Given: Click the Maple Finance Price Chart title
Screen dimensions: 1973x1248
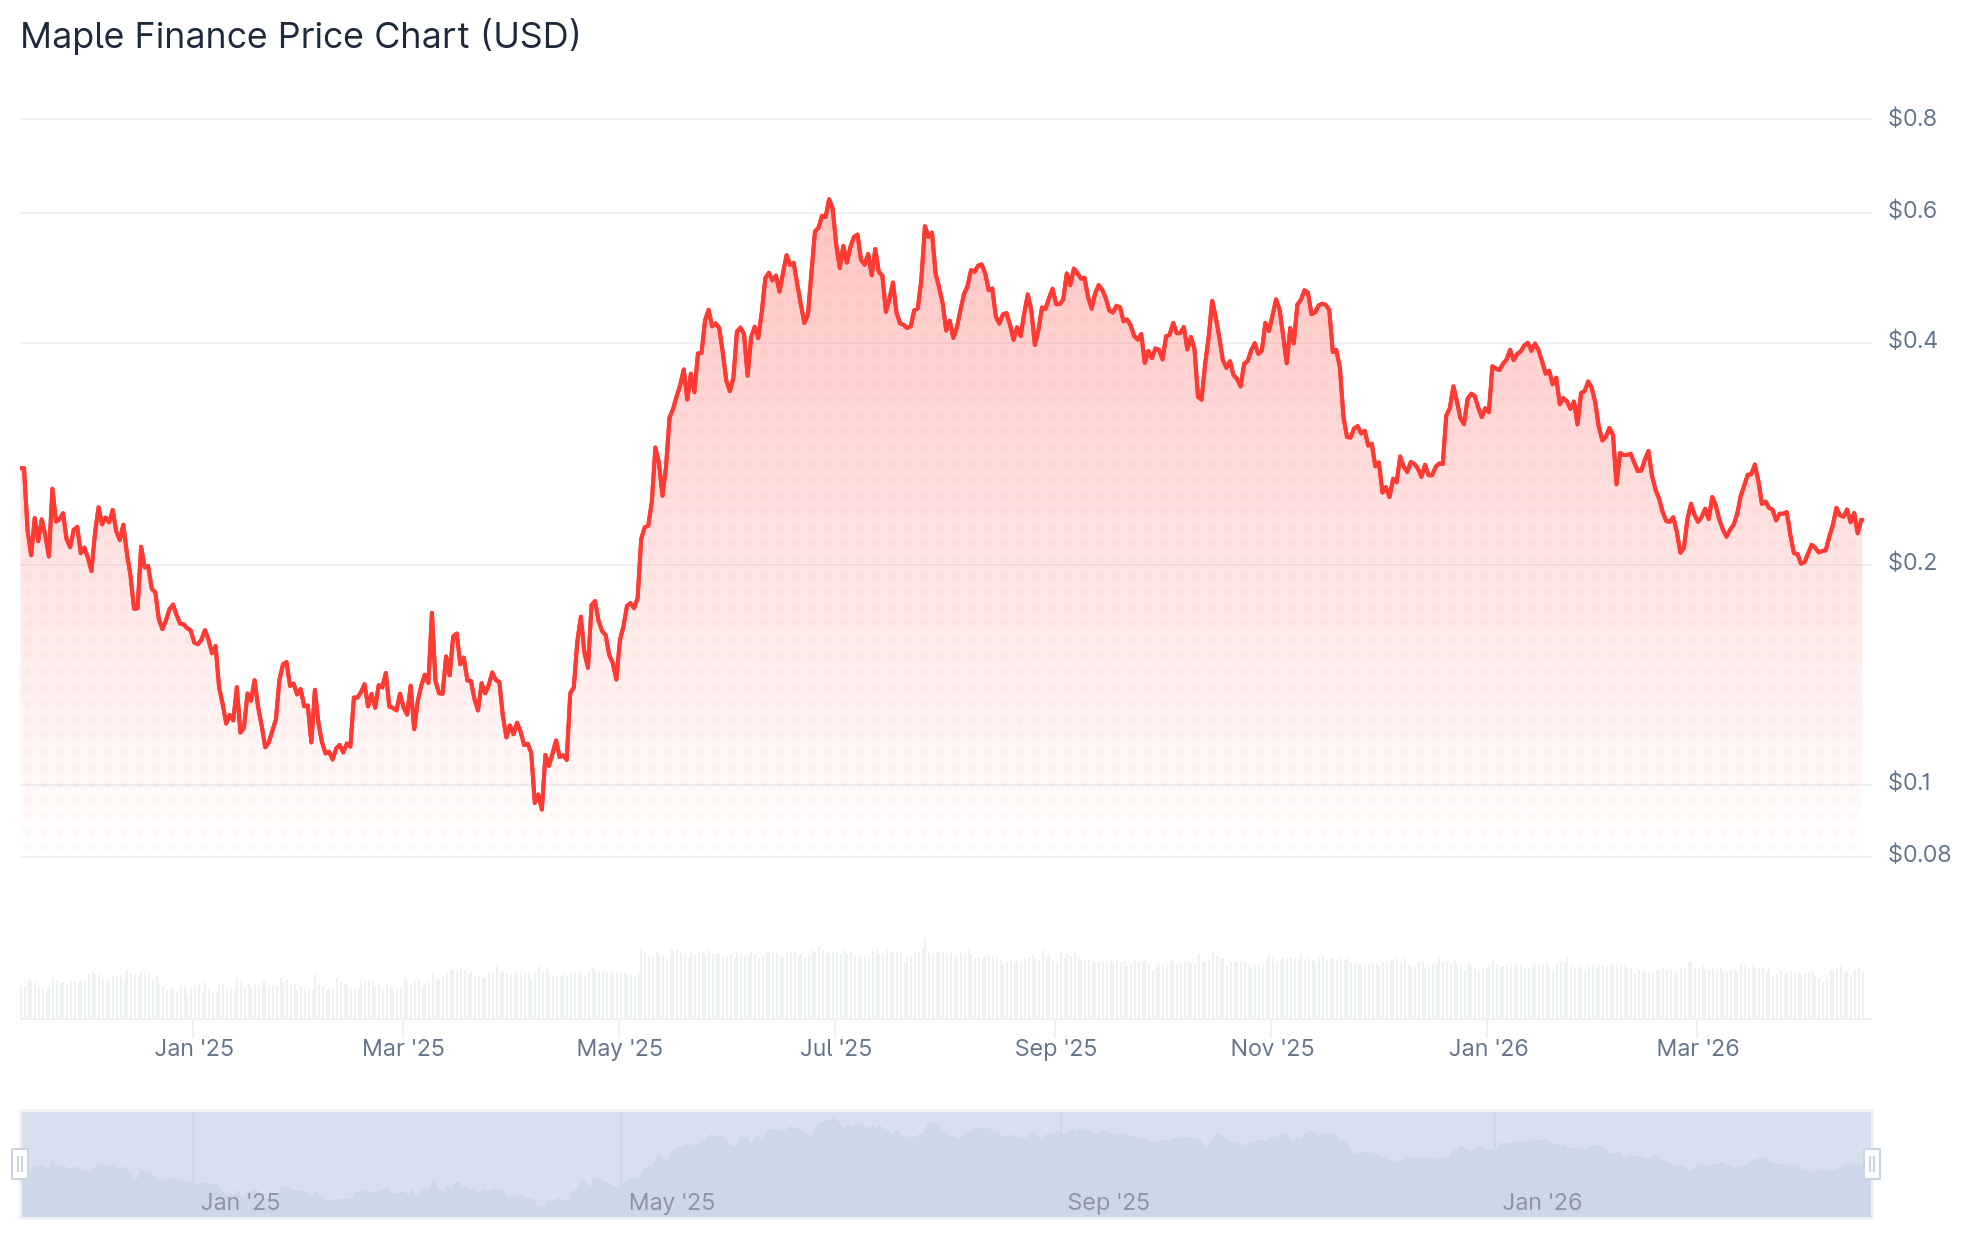Looking at the screenshot, I should 300,36.
